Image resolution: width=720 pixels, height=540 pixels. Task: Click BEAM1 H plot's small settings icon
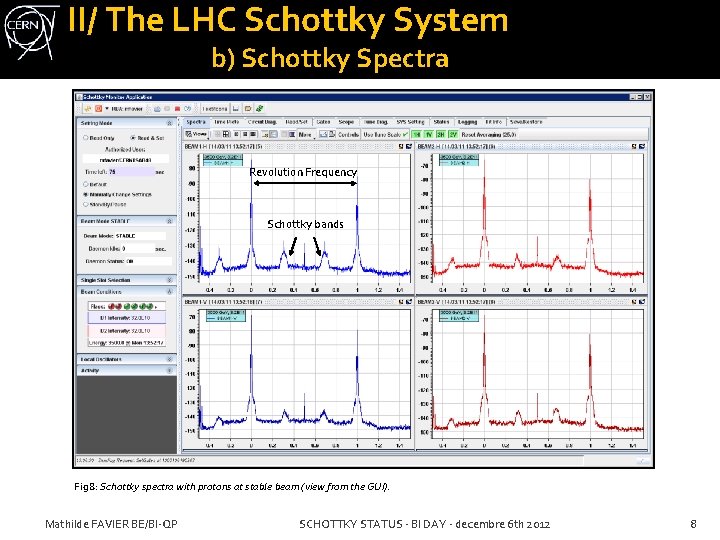[401, 146]
